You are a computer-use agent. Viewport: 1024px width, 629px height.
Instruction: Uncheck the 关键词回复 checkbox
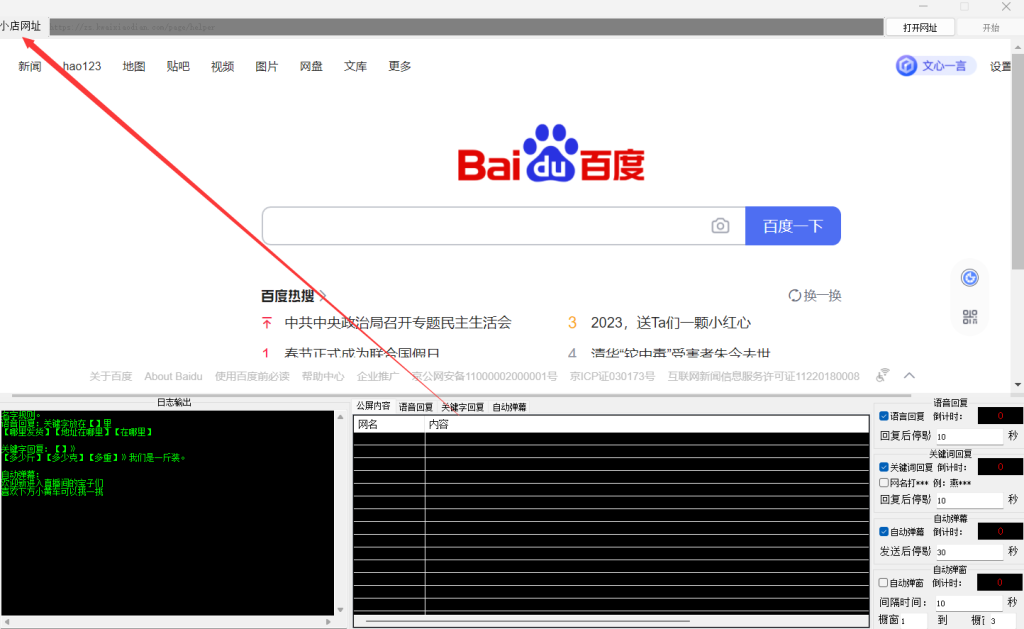pyautogui.click(x=884, y=467)
